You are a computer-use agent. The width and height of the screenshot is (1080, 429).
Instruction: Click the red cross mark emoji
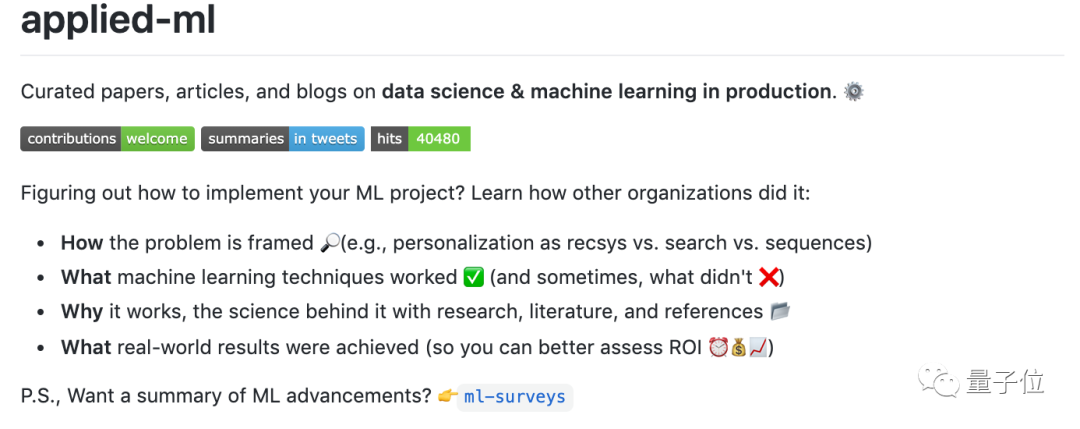click(769, 277)
